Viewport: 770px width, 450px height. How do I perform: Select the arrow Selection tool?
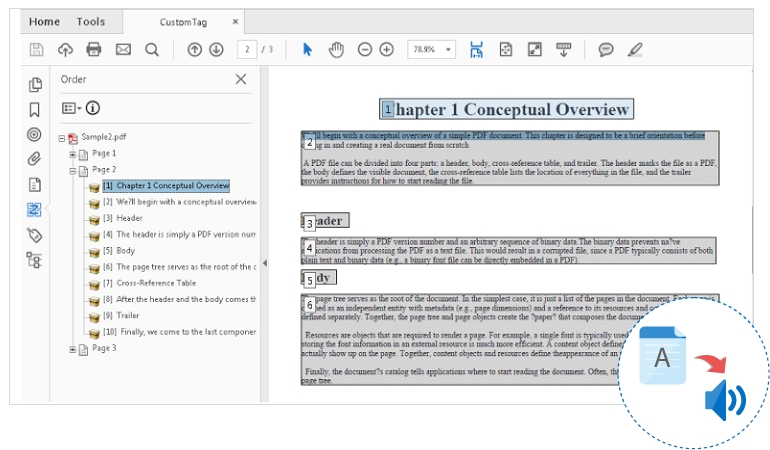pyautogui.click(x=308, y=49)
